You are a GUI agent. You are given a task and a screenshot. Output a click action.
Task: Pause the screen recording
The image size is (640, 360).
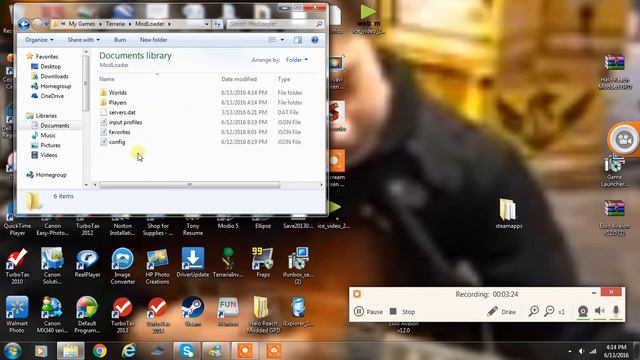click(x=368, y=311)
